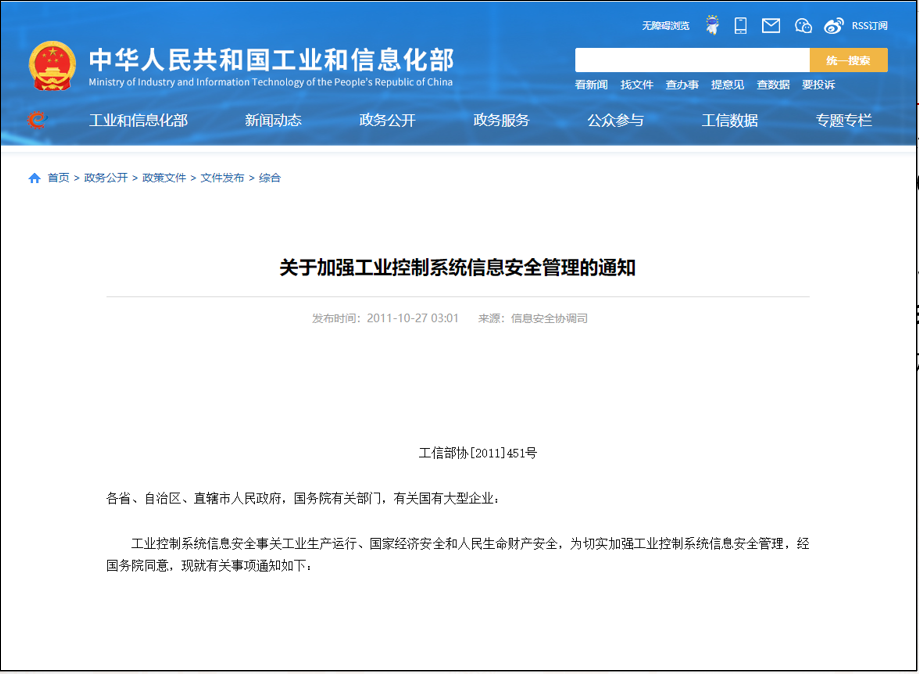Focus the site search input field
Viewport: 919px width, 674px height.
point(692,60)
